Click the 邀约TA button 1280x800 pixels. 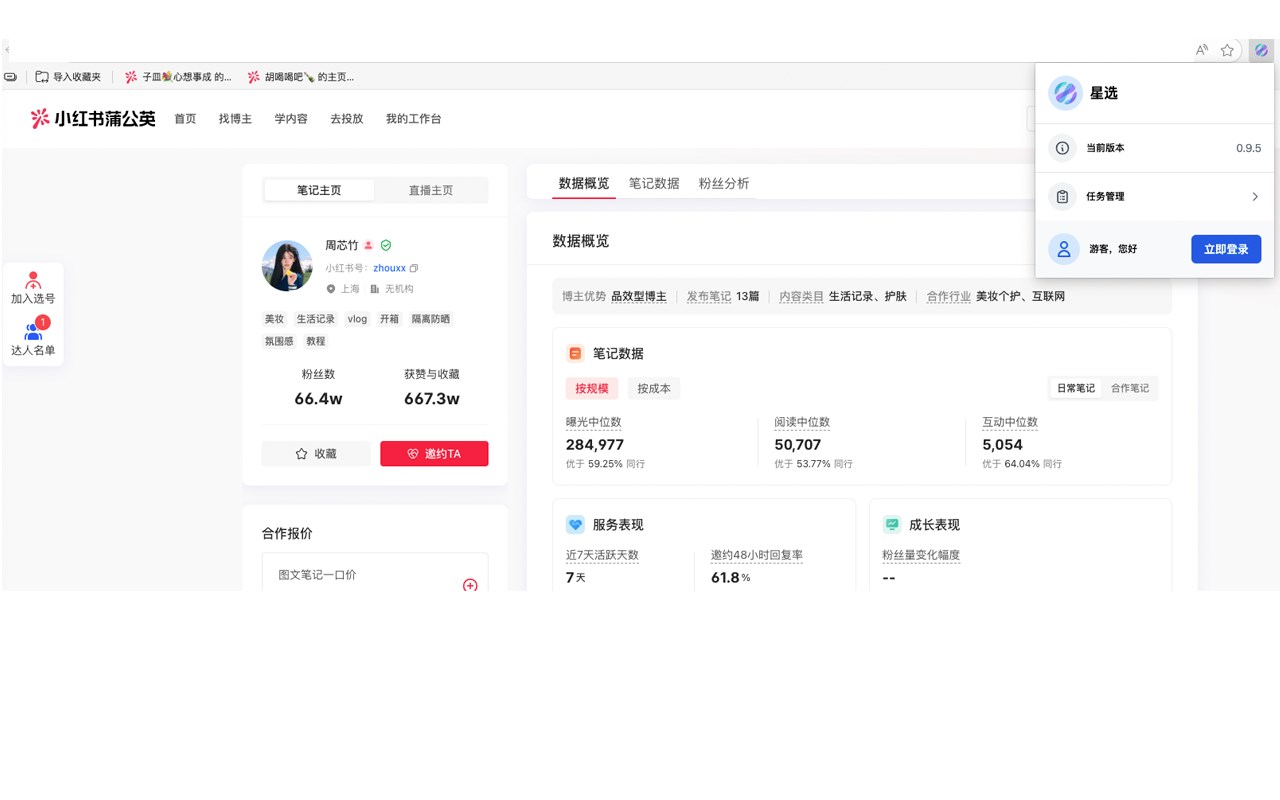click(x=434, y=454)
